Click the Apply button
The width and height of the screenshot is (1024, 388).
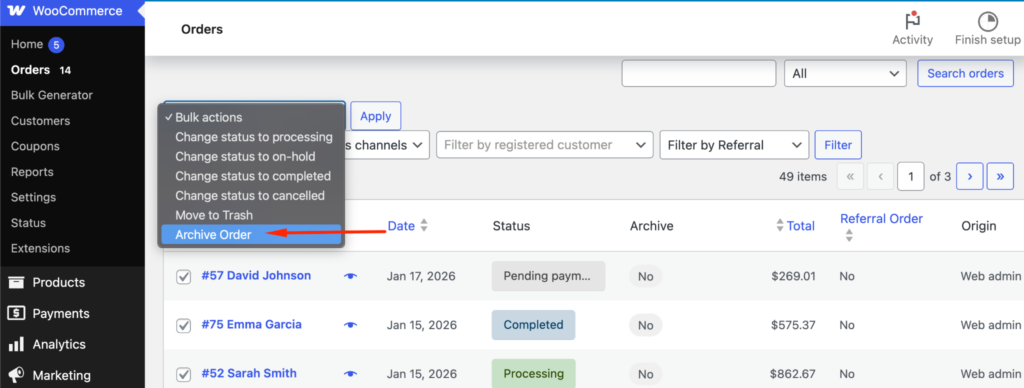tap(376, 116)
